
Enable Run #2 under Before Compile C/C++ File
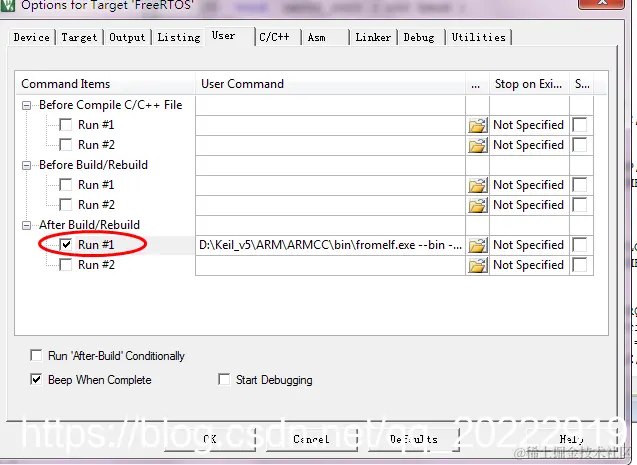(65, 144)
